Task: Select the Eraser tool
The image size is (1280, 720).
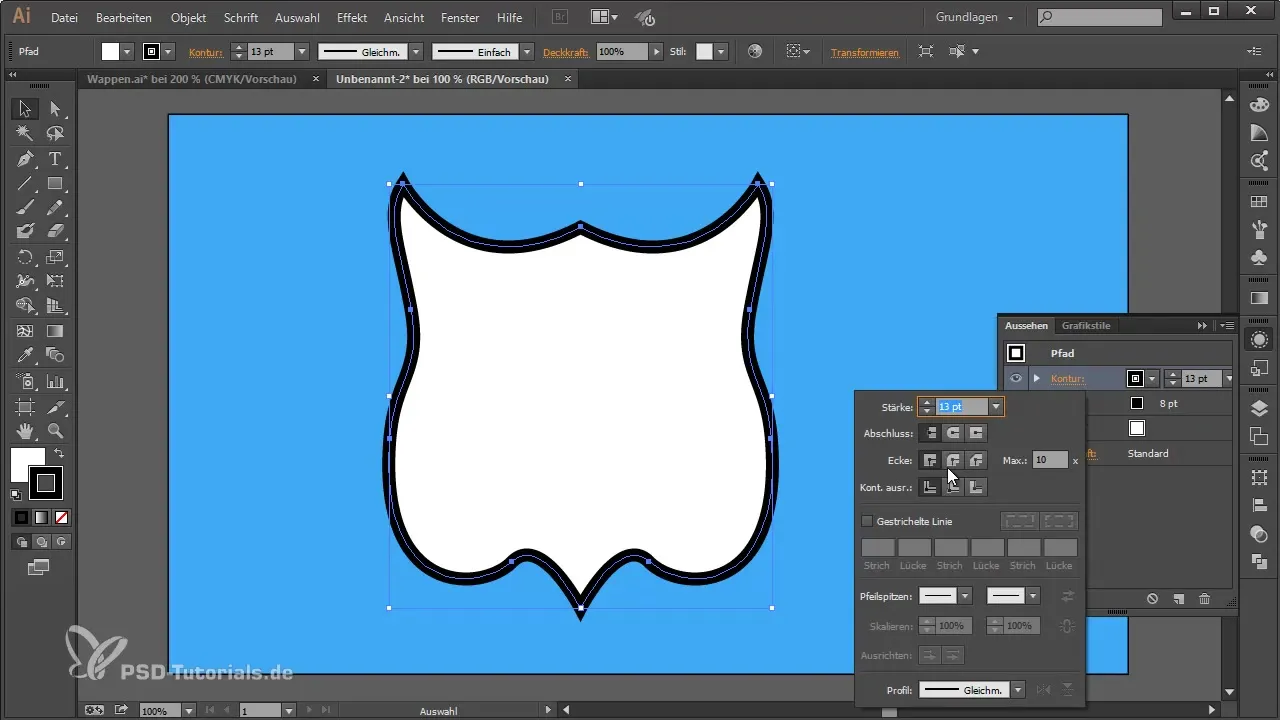Action: (x=55, y=231)
